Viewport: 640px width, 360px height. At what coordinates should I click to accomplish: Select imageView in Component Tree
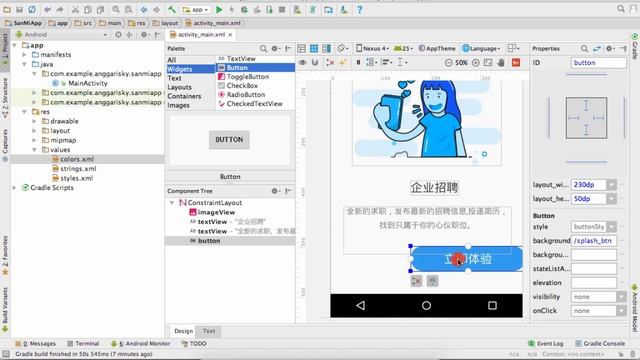coord(216,212)
